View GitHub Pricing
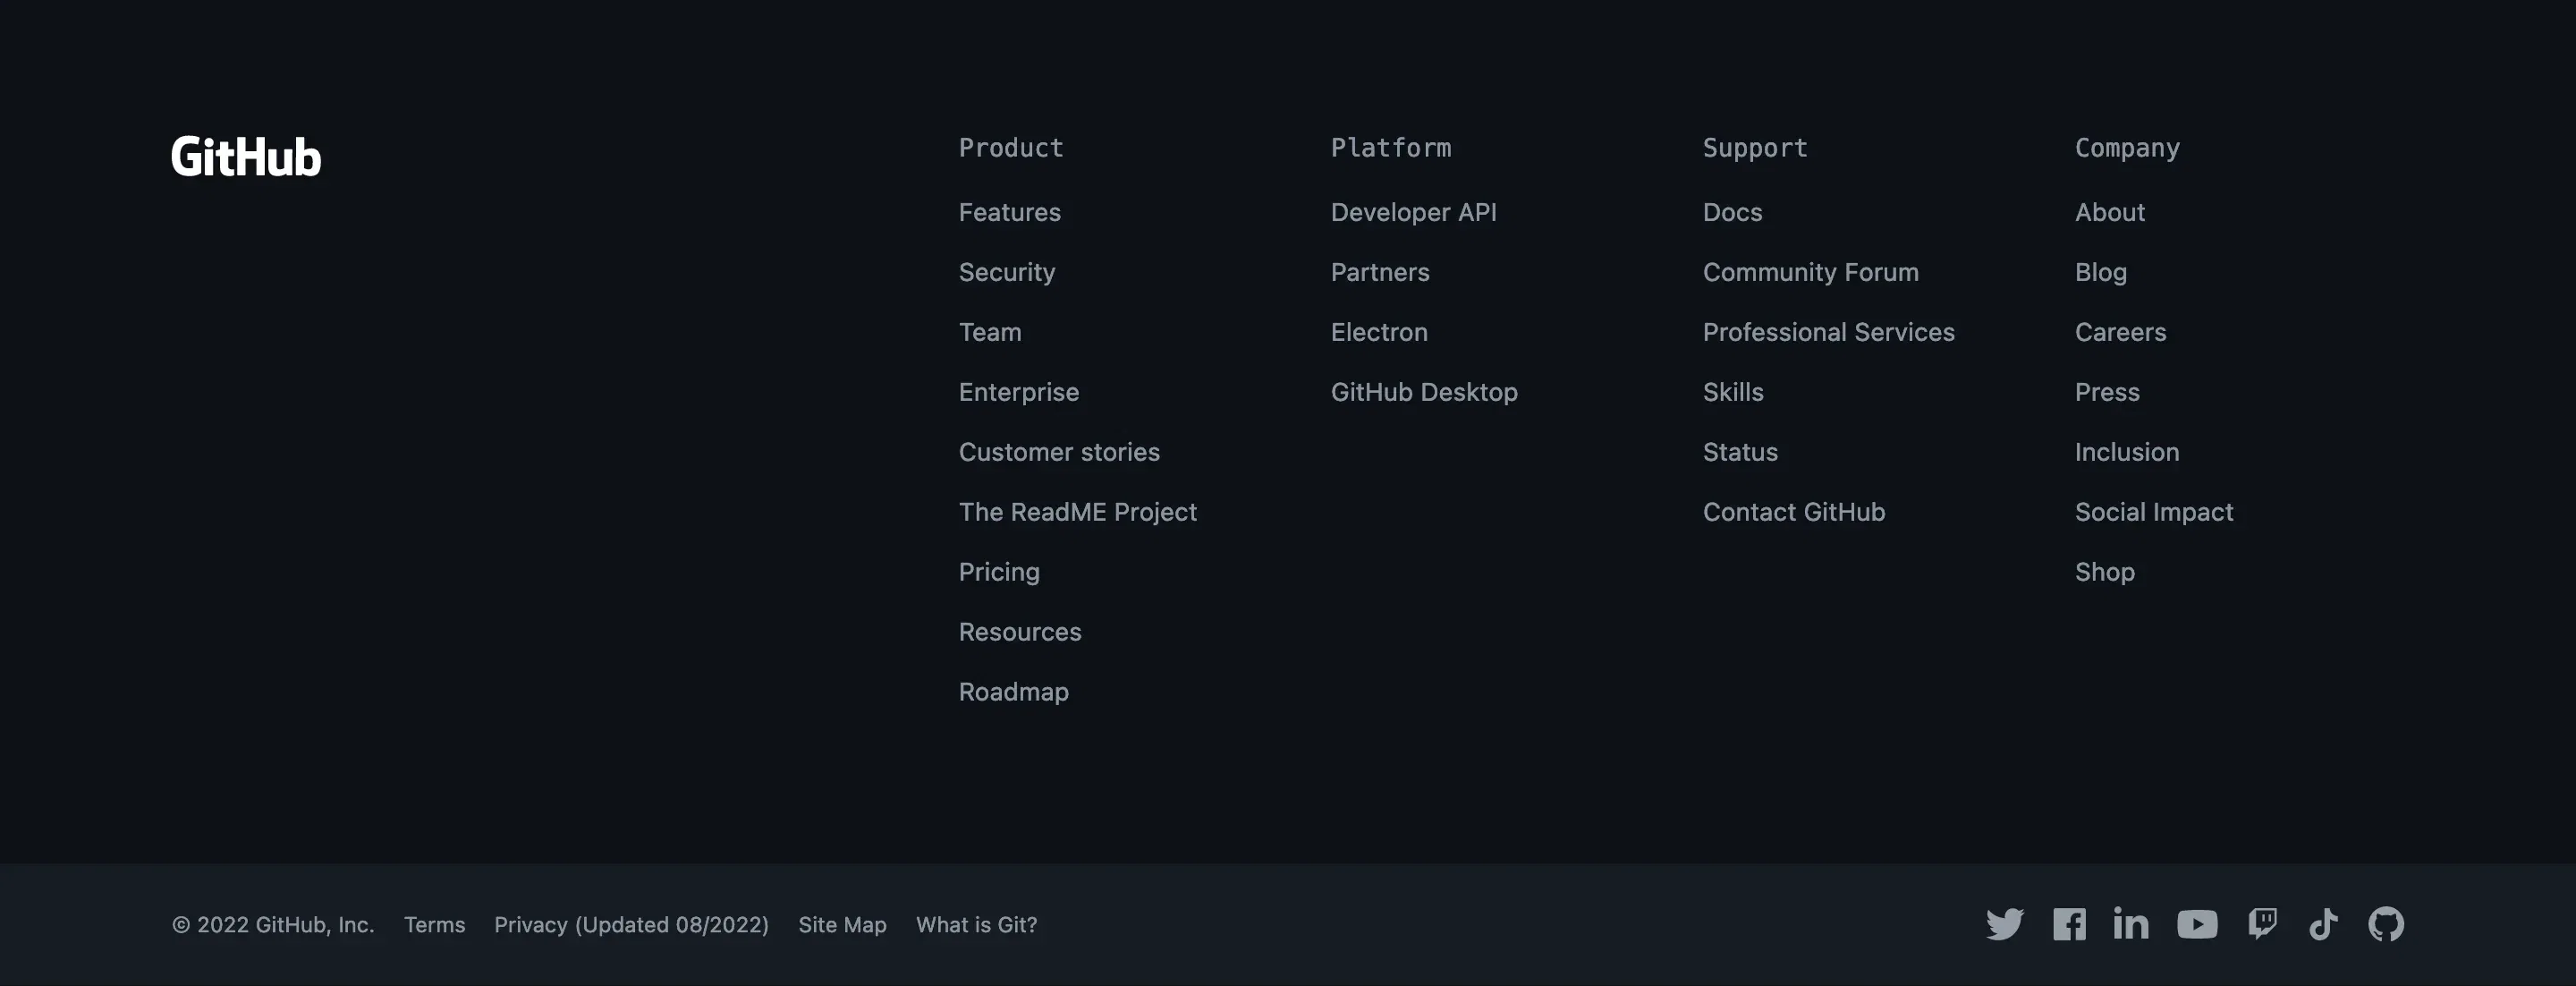 pos(999,571)
